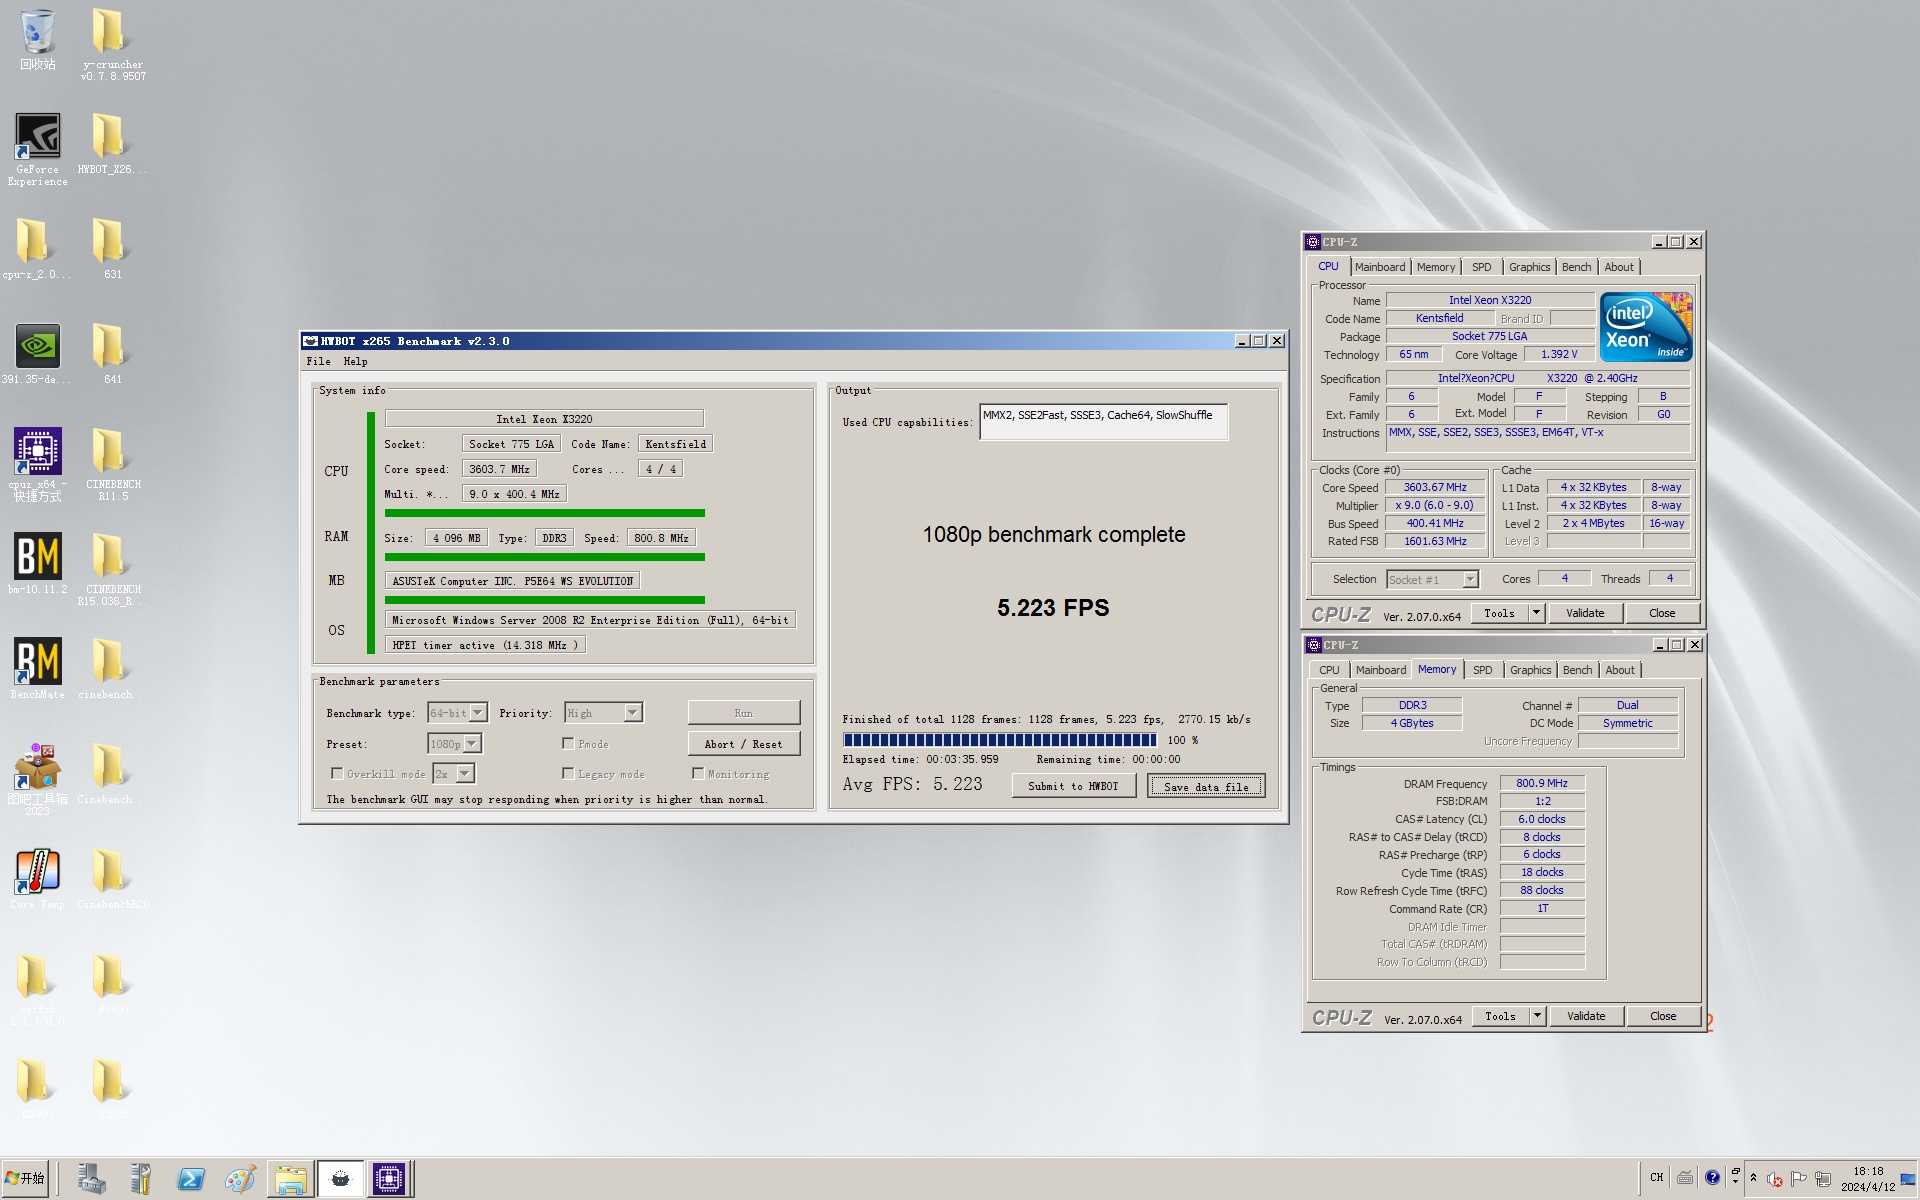Switch to the CPU tab in the lower CPU-Z window
1920x1200 pixels.
(x=1329, y=670)
